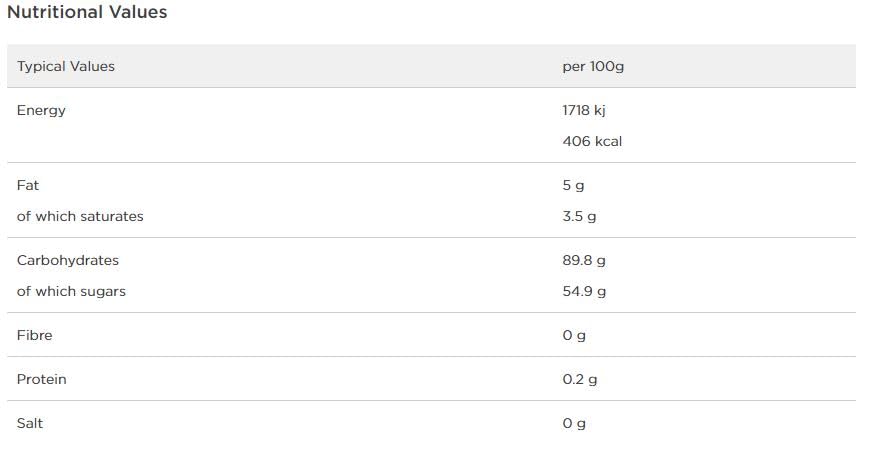Select the 406 kcal energy value
870x459 pixels.
(x=592, y=141)
